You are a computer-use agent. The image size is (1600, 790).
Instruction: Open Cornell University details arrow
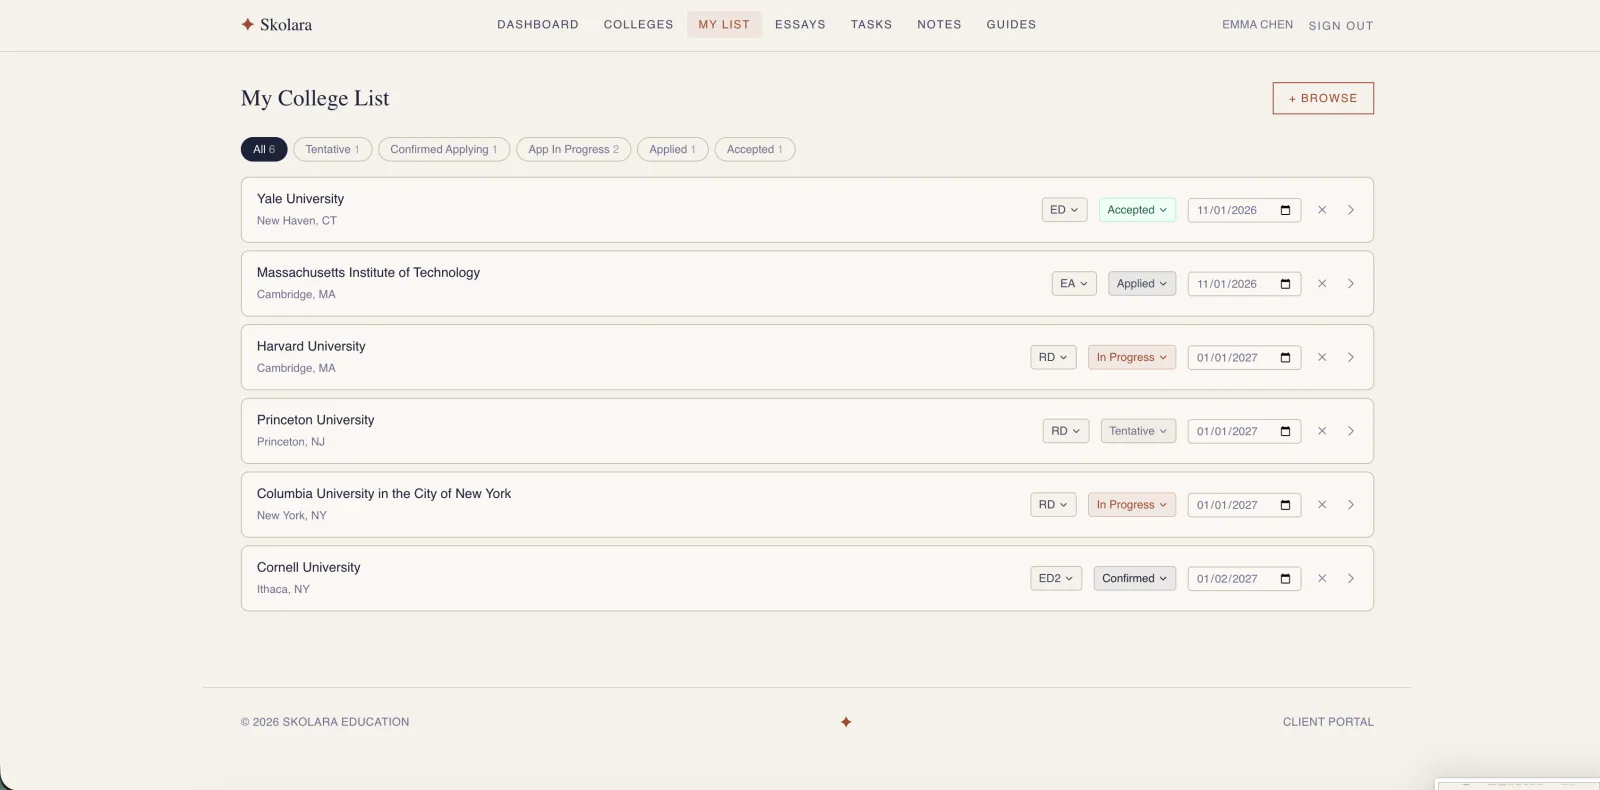click(x=1351, y=578)
